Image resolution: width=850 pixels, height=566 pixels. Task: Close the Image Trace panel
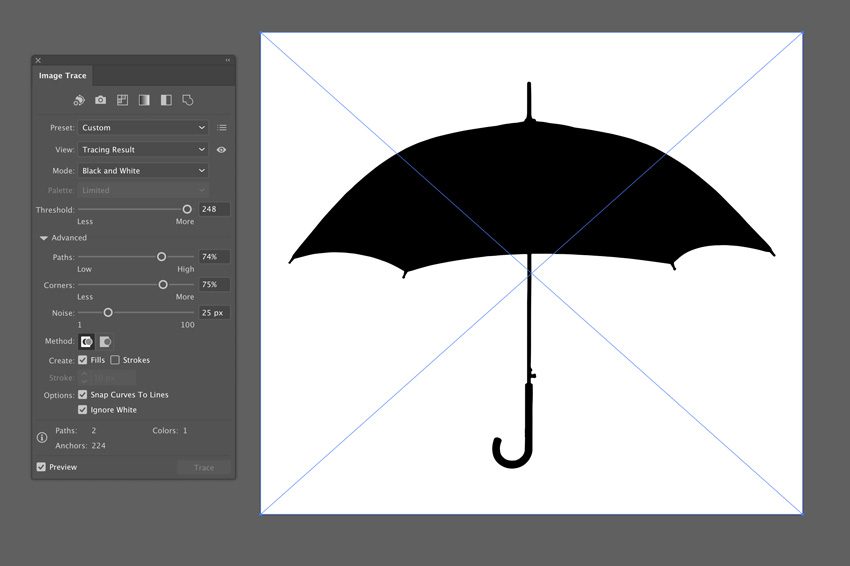(x=38, y=60)
